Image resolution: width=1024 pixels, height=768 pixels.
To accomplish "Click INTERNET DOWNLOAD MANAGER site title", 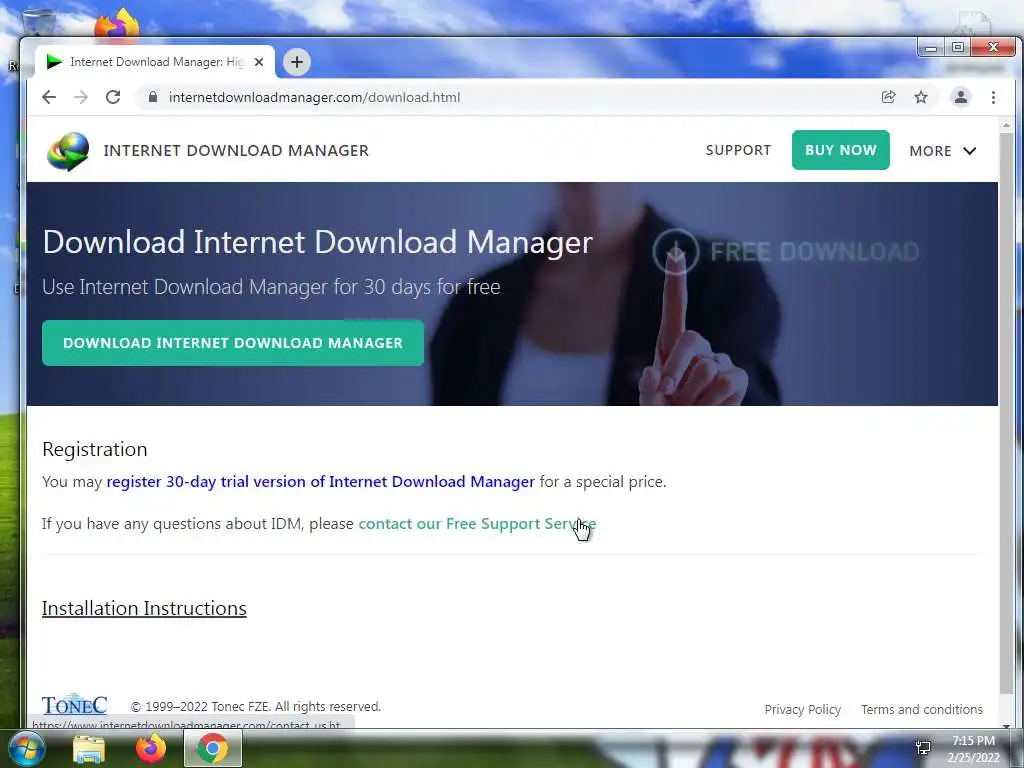I will [236, 151].
